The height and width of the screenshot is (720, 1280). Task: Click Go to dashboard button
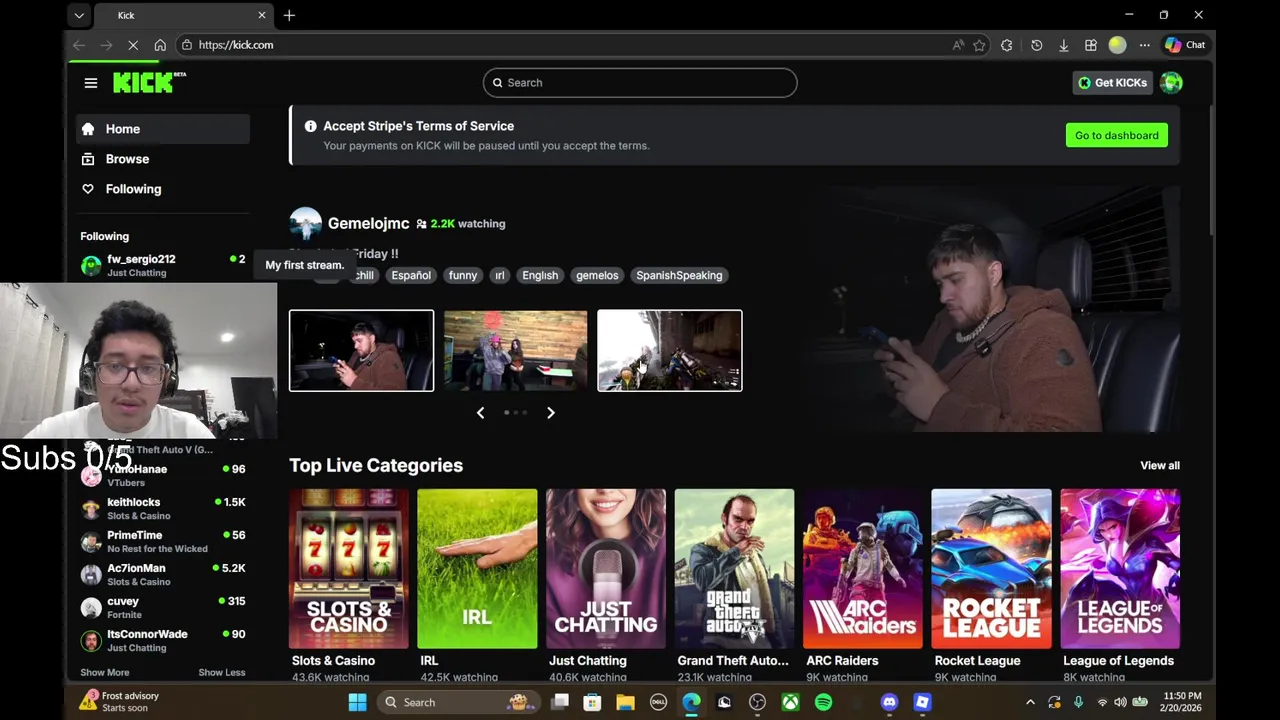1116,135
